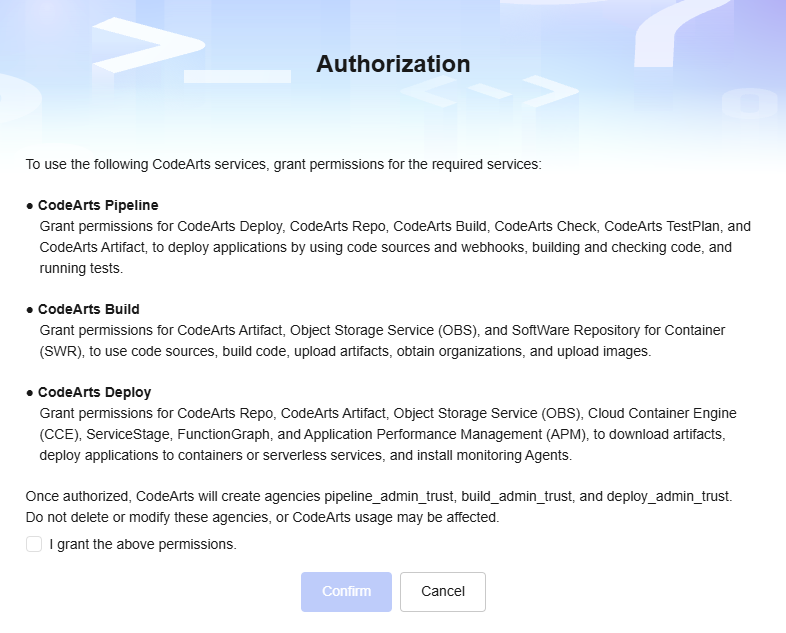Click the bullet beside CodeArts Build
The height and width of the screenshot is (633, 786).
(x=30, y=310)
